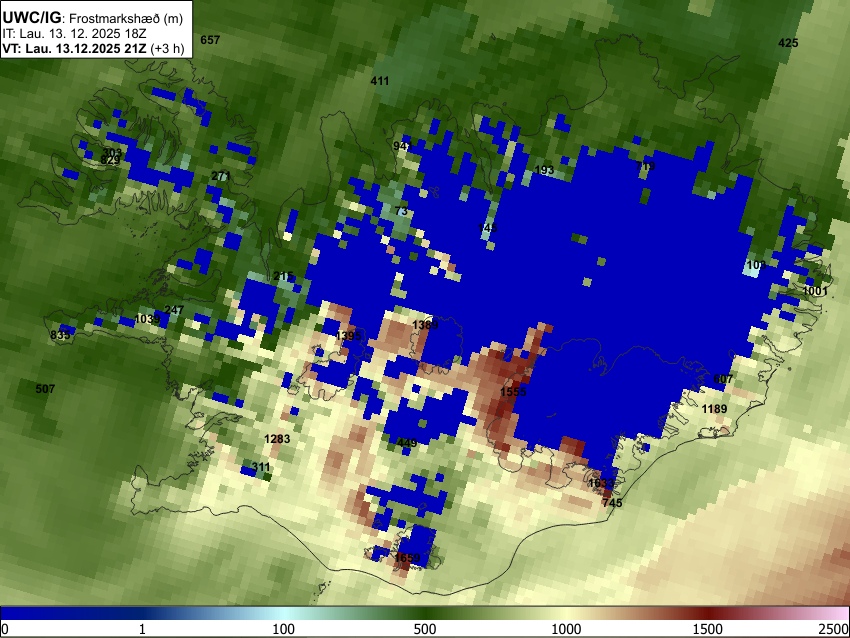Click the 607 map value
Image resolution: width=850 pixels, height=638 pixels.
pyautogui.click(x=723, y=379)
